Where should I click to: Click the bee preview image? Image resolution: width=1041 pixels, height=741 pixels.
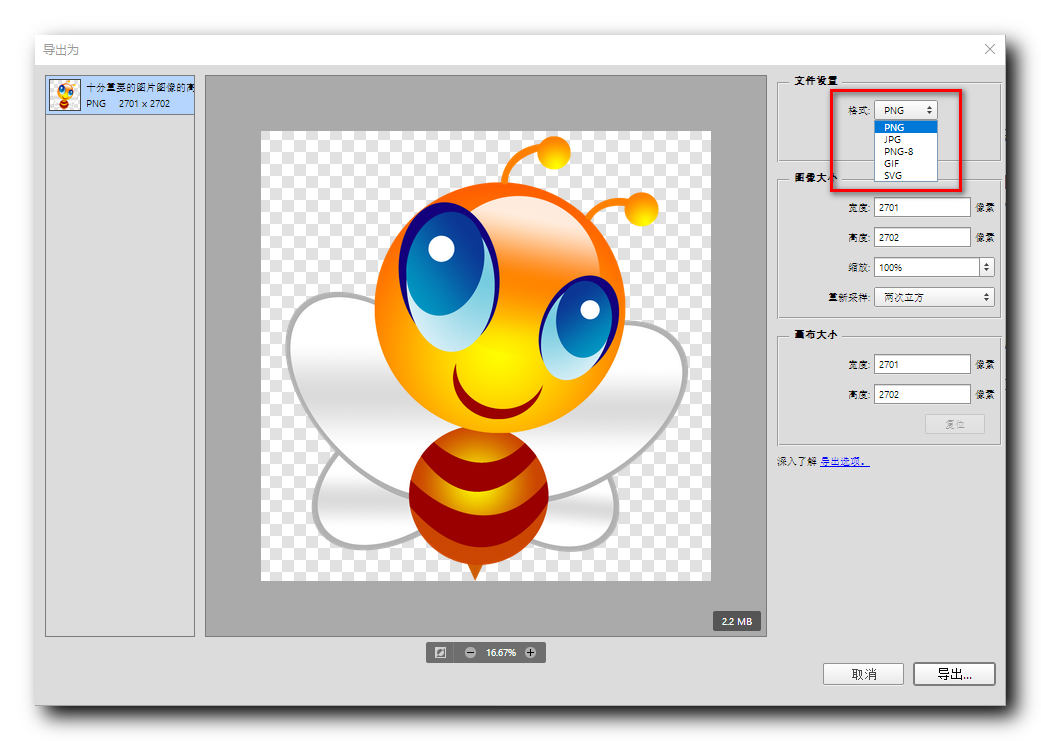(x=486, y=356)
